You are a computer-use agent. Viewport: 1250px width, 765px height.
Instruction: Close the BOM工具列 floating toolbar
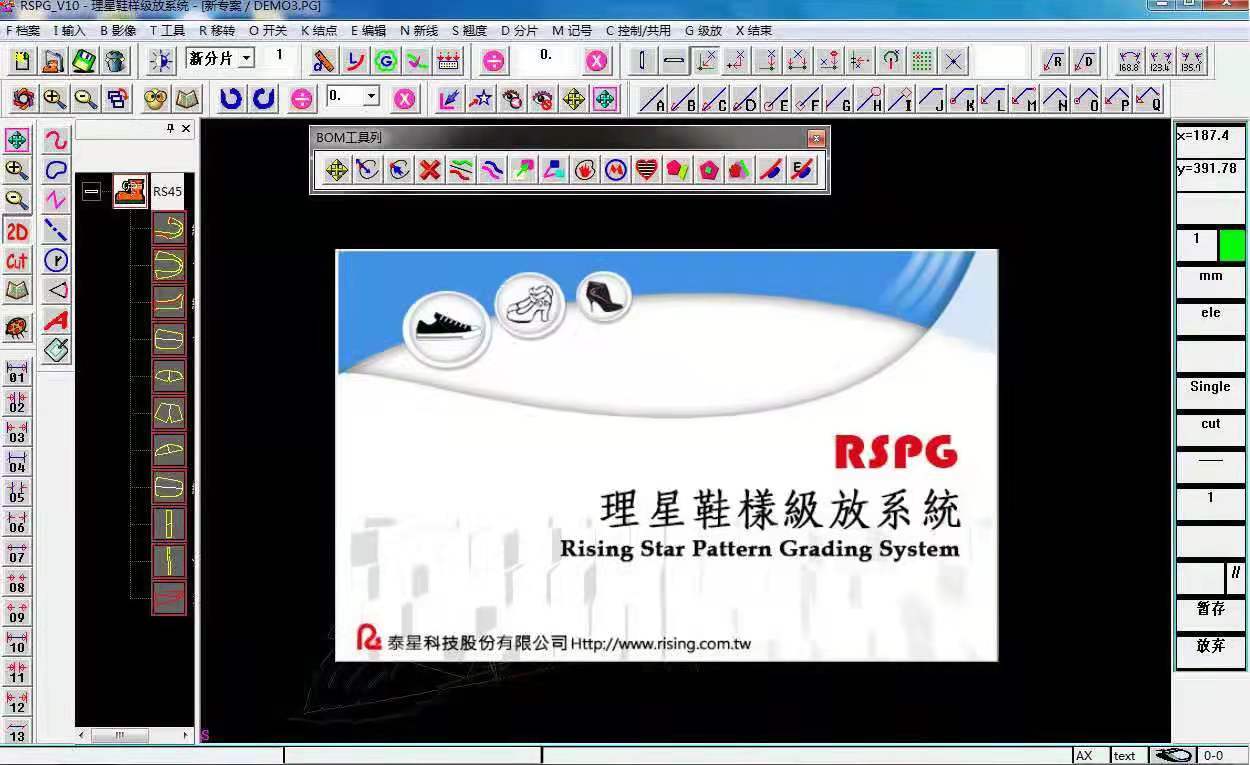[x=816, y=139]
